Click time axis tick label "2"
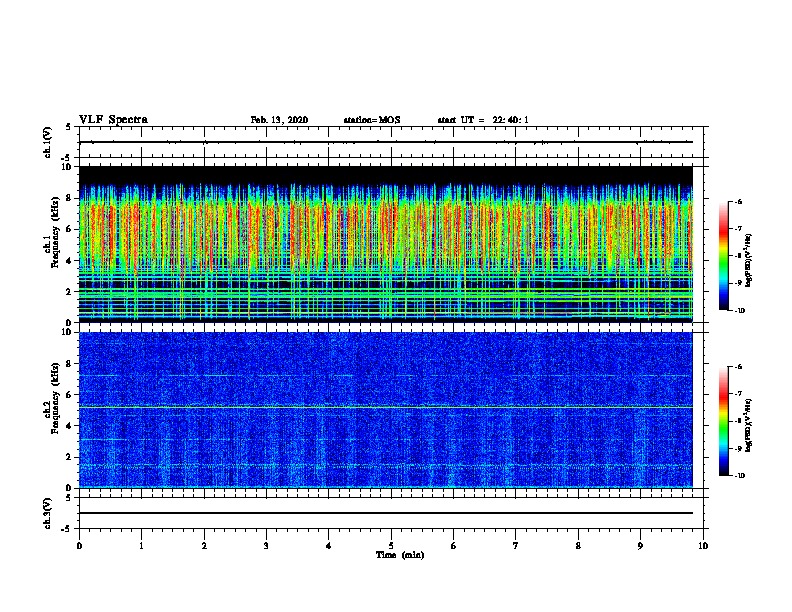 [204, 546]
